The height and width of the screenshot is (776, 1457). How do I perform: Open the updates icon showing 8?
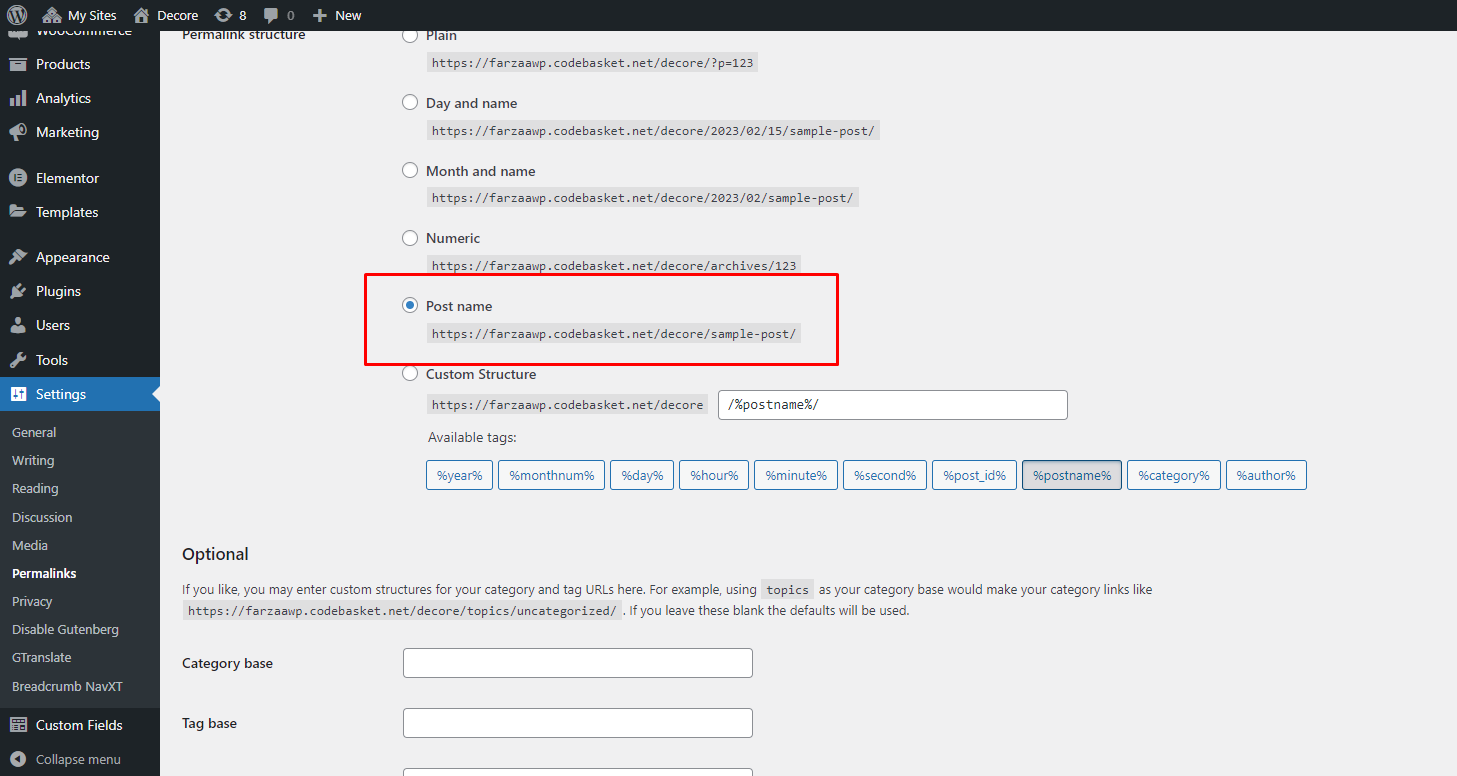pyautogui.click(x=224, y=15)
